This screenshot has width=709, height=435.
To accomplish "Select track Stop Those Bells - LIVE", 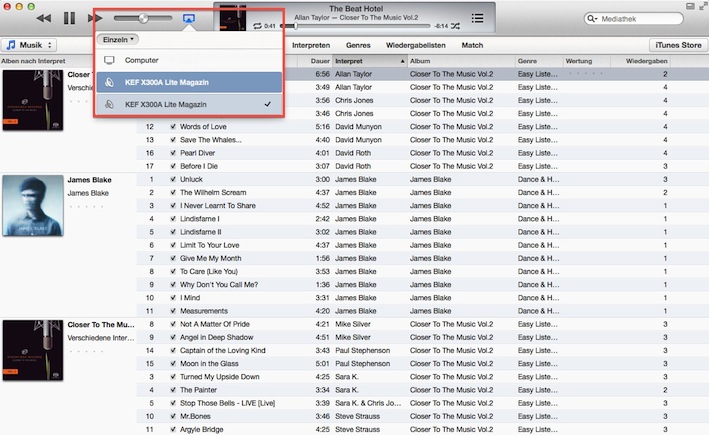I will pos(227,403).
